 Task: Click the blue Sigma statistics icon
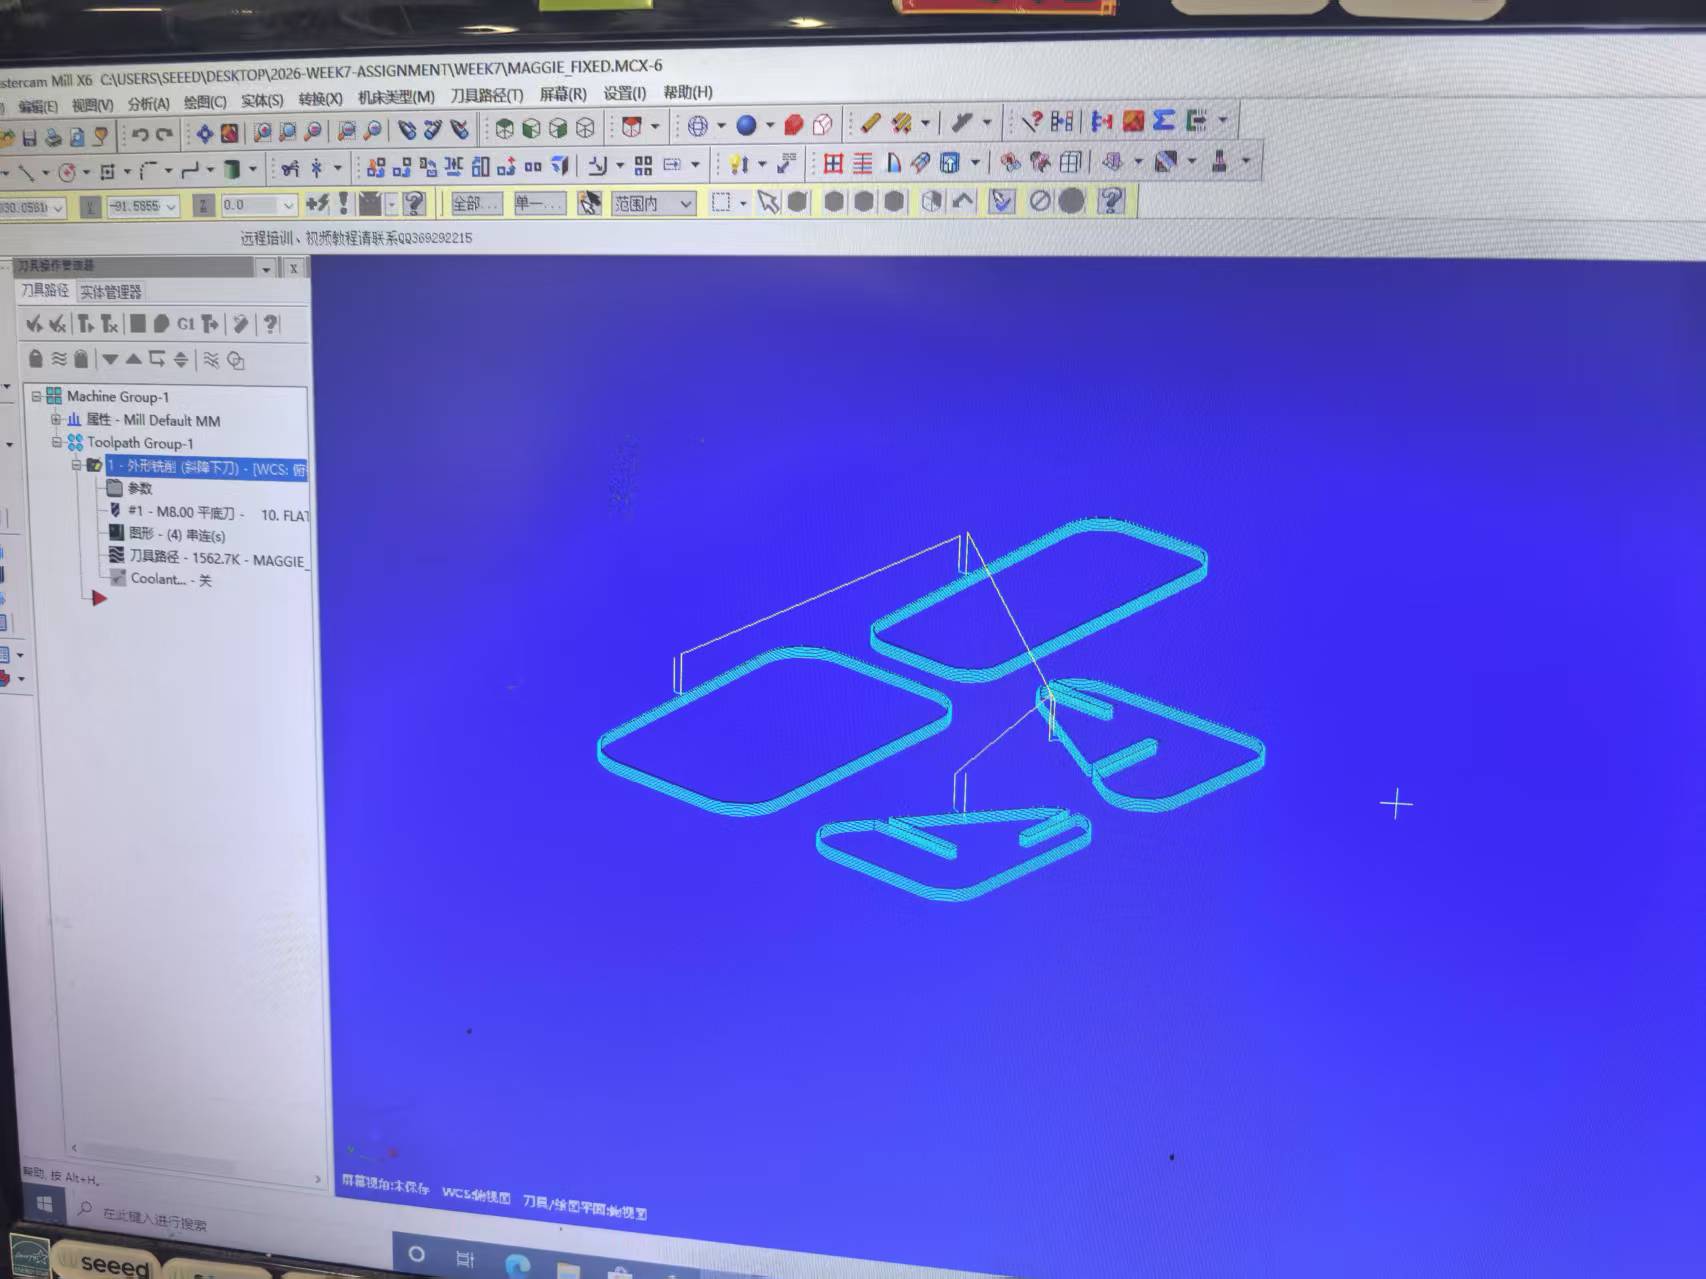1163,120
